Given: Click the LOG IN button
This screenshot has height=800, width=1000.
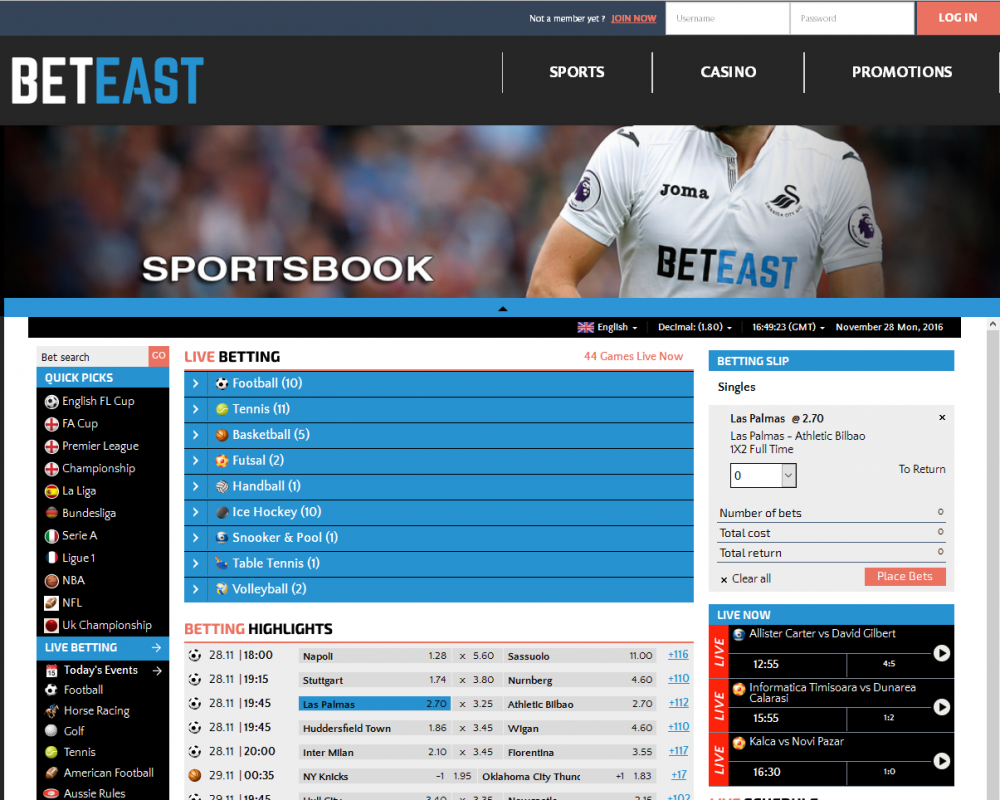Looking at the screenshot, I should pyautogui.click(x=957, y=18).
